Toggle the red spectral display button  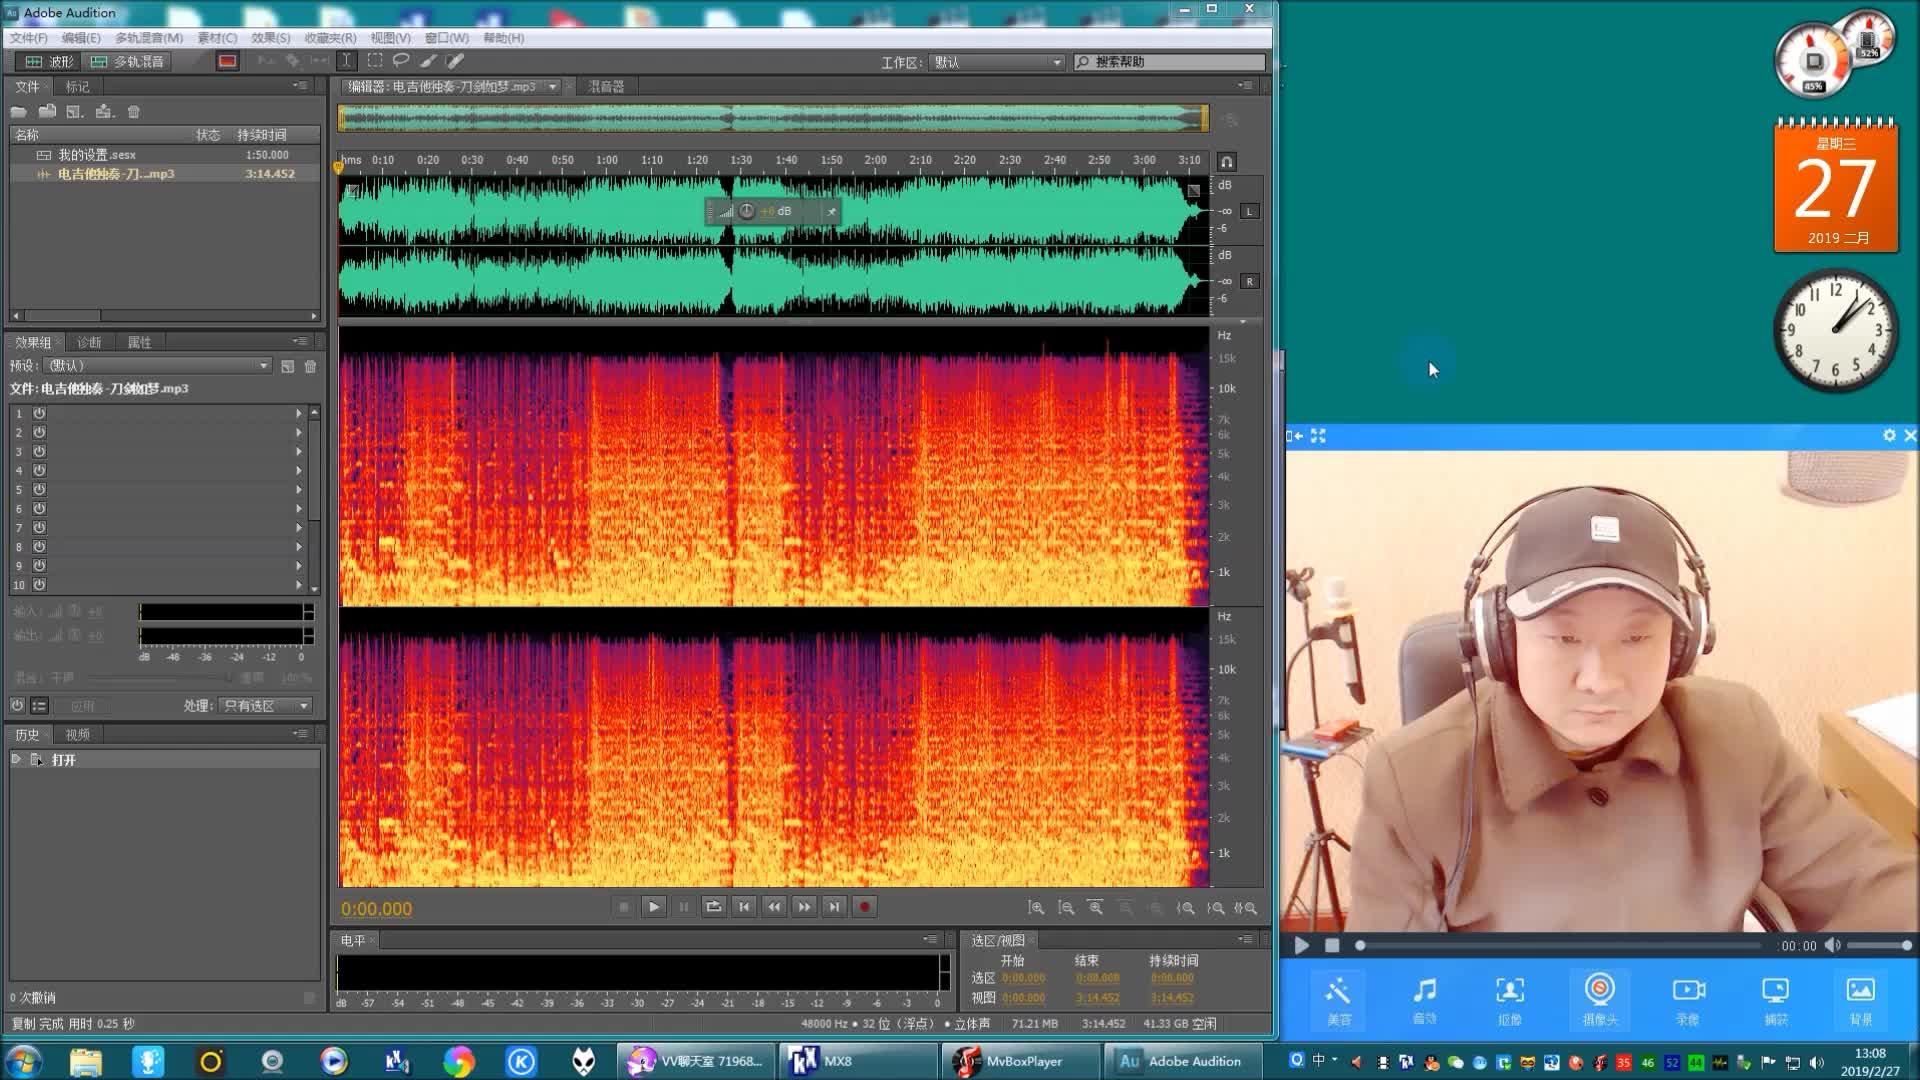(x=227, y=61)
